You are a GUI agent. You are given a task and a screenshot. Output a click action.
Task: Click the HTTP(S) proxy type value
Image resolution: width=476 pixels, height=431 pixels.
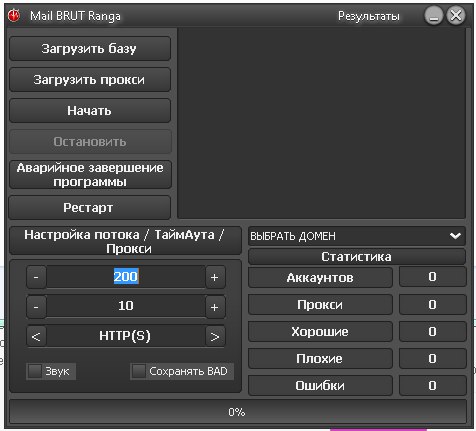[126, 336]
